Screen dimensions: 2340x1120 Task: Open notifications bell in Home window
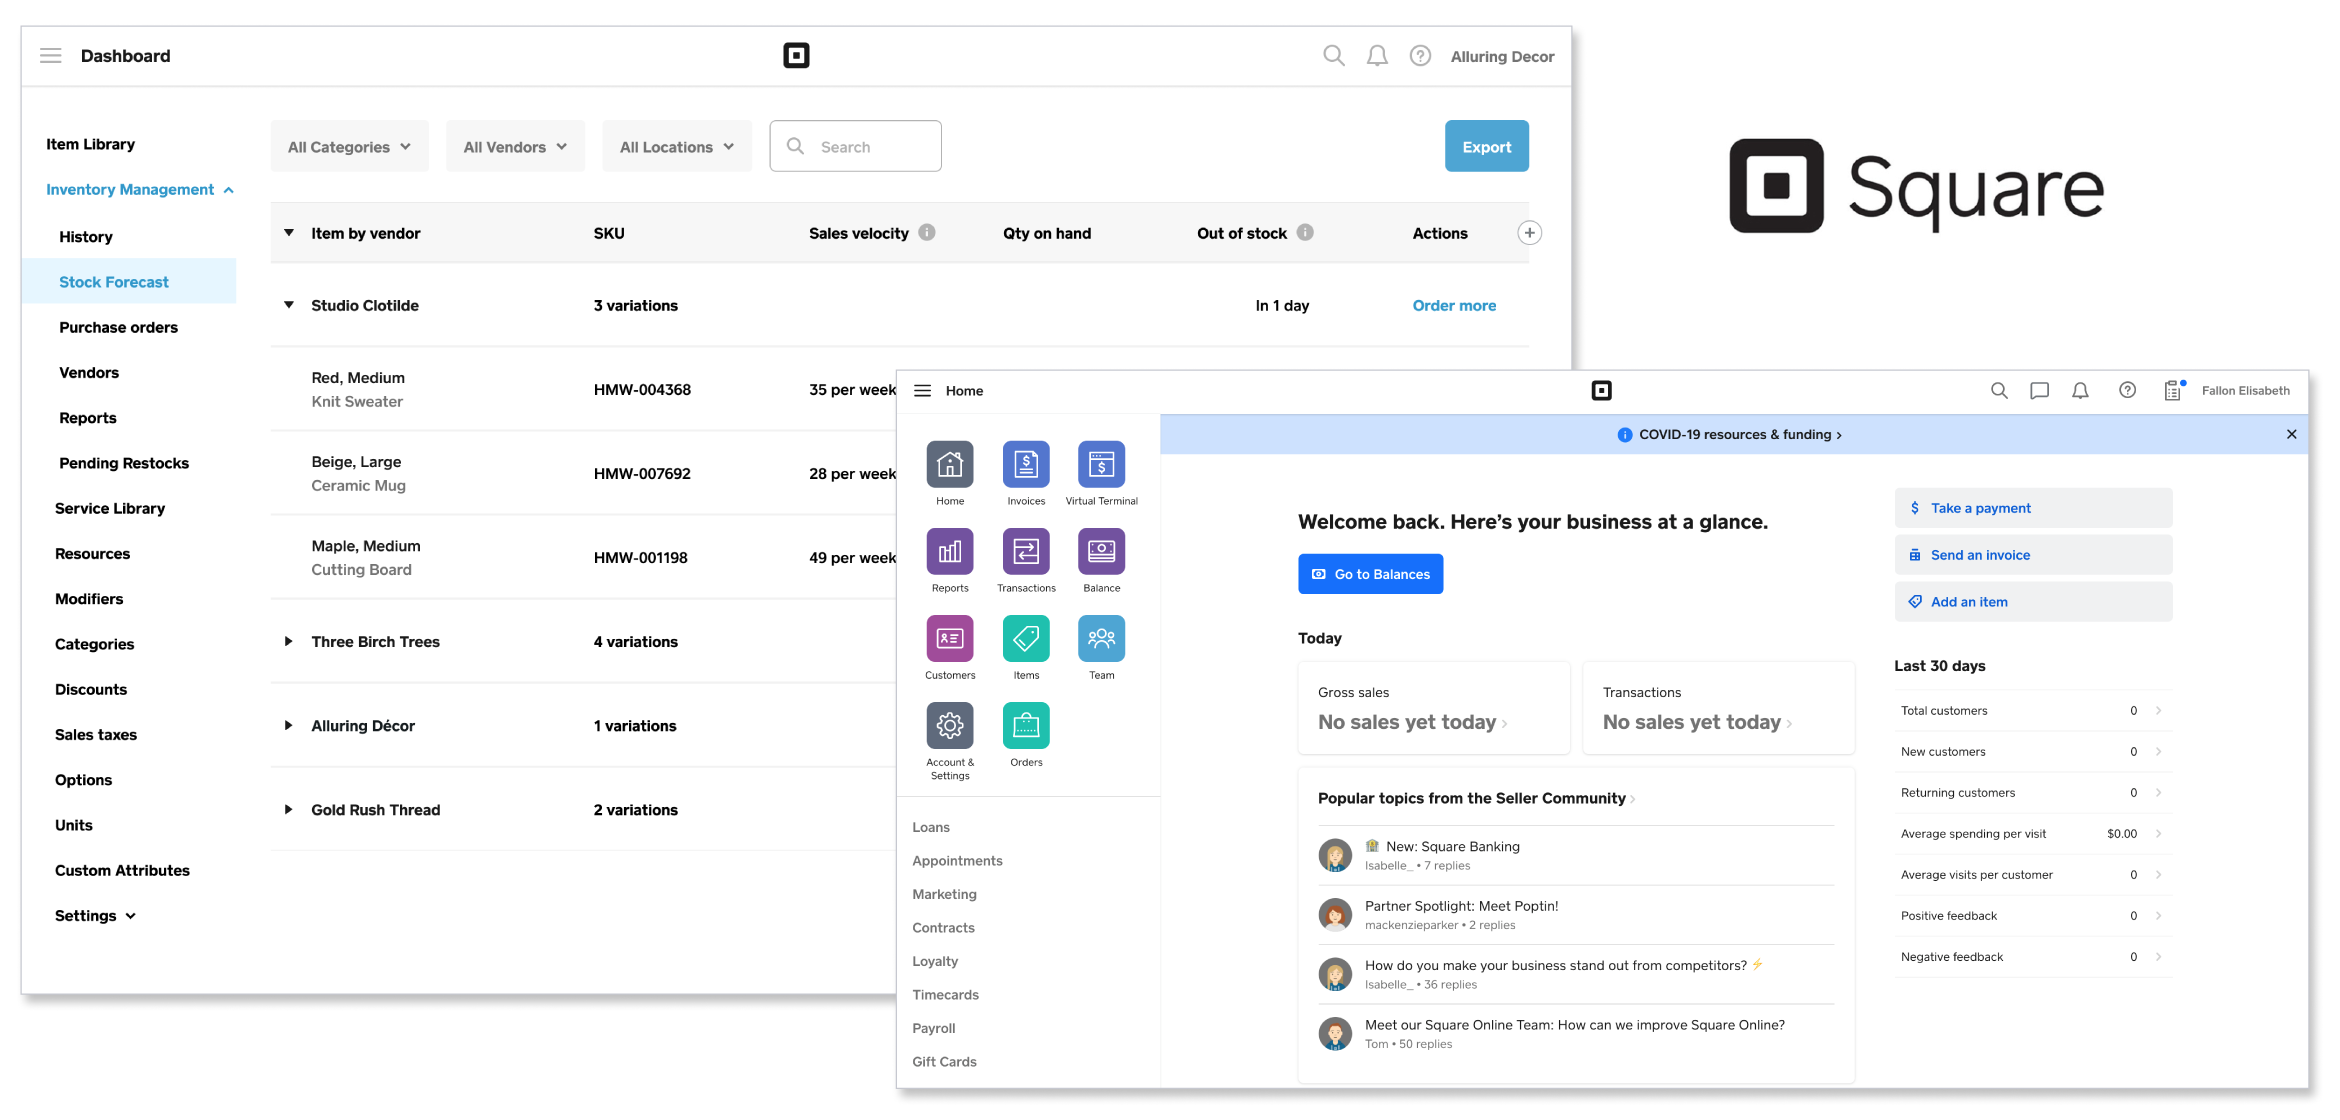2080,391
